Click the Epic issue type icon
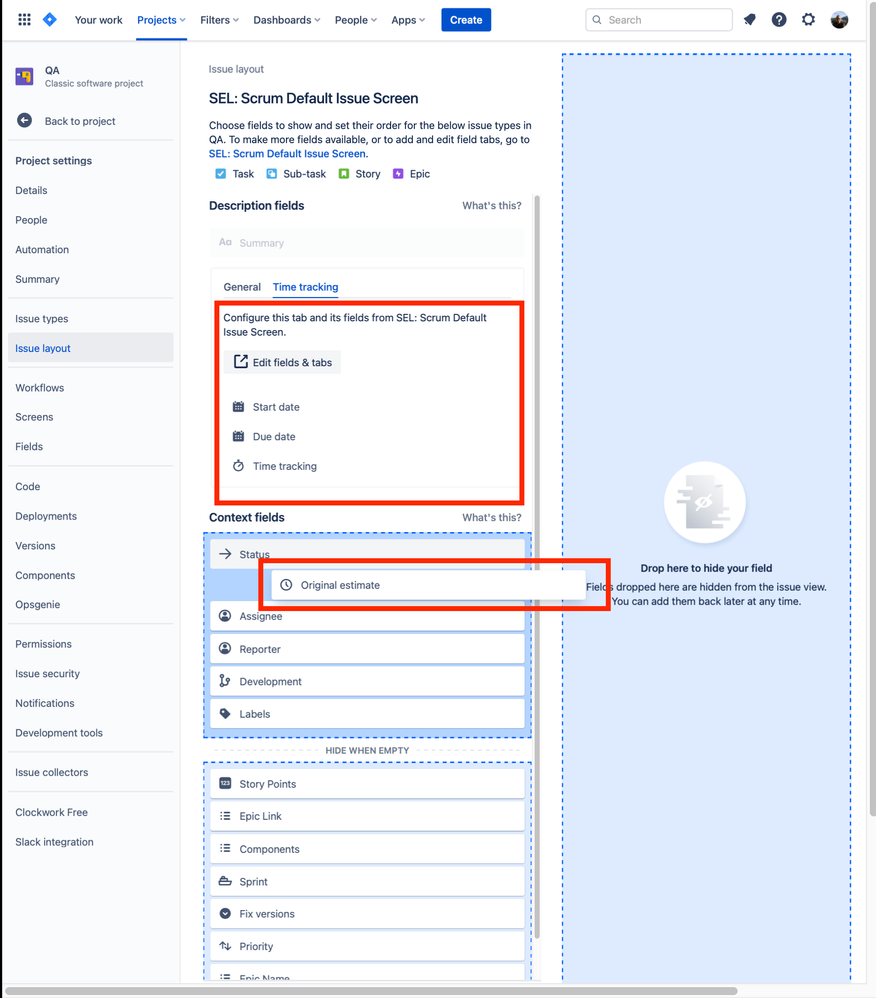The image size is (876, 998). coord(398,174)
